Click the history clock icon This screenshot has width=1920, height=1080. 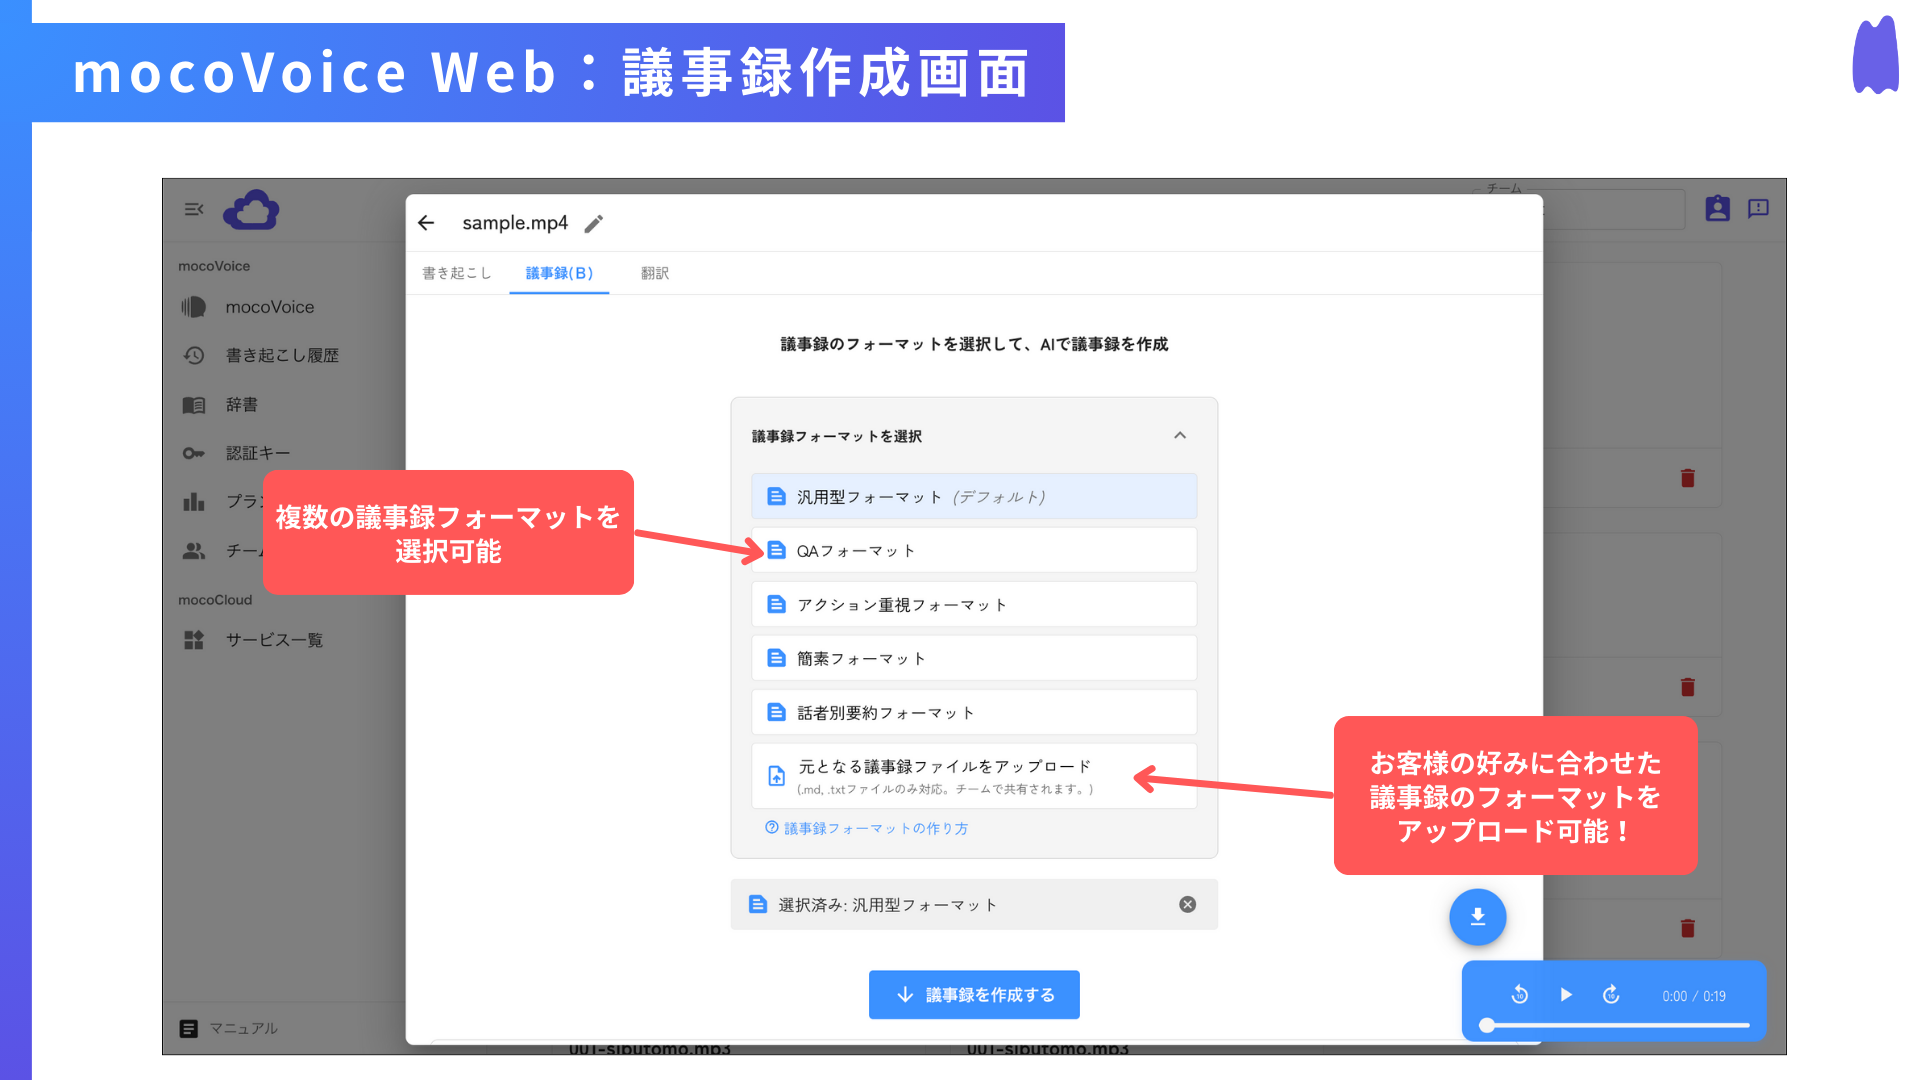pyautogui.click(x=194, y=355)
